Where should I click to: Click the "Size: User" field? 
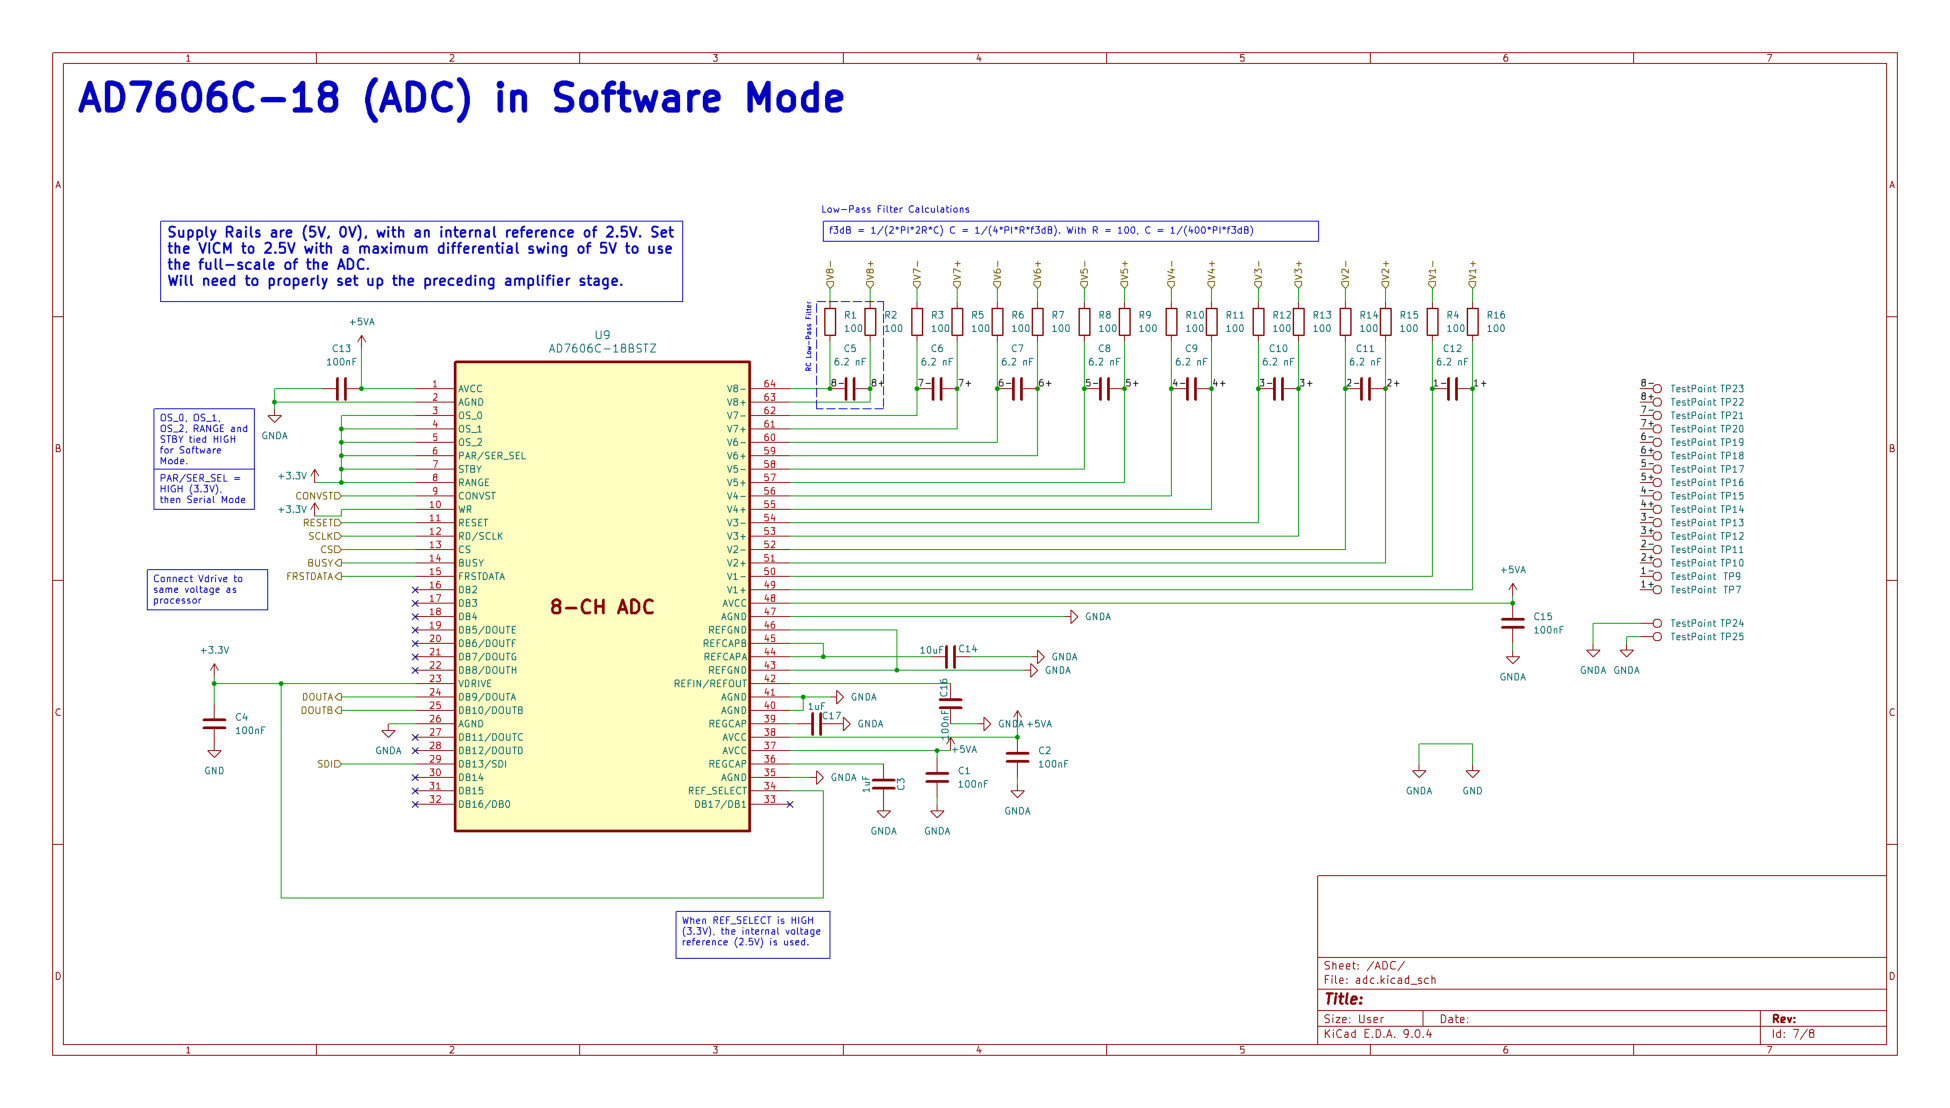(1354, 1019)
